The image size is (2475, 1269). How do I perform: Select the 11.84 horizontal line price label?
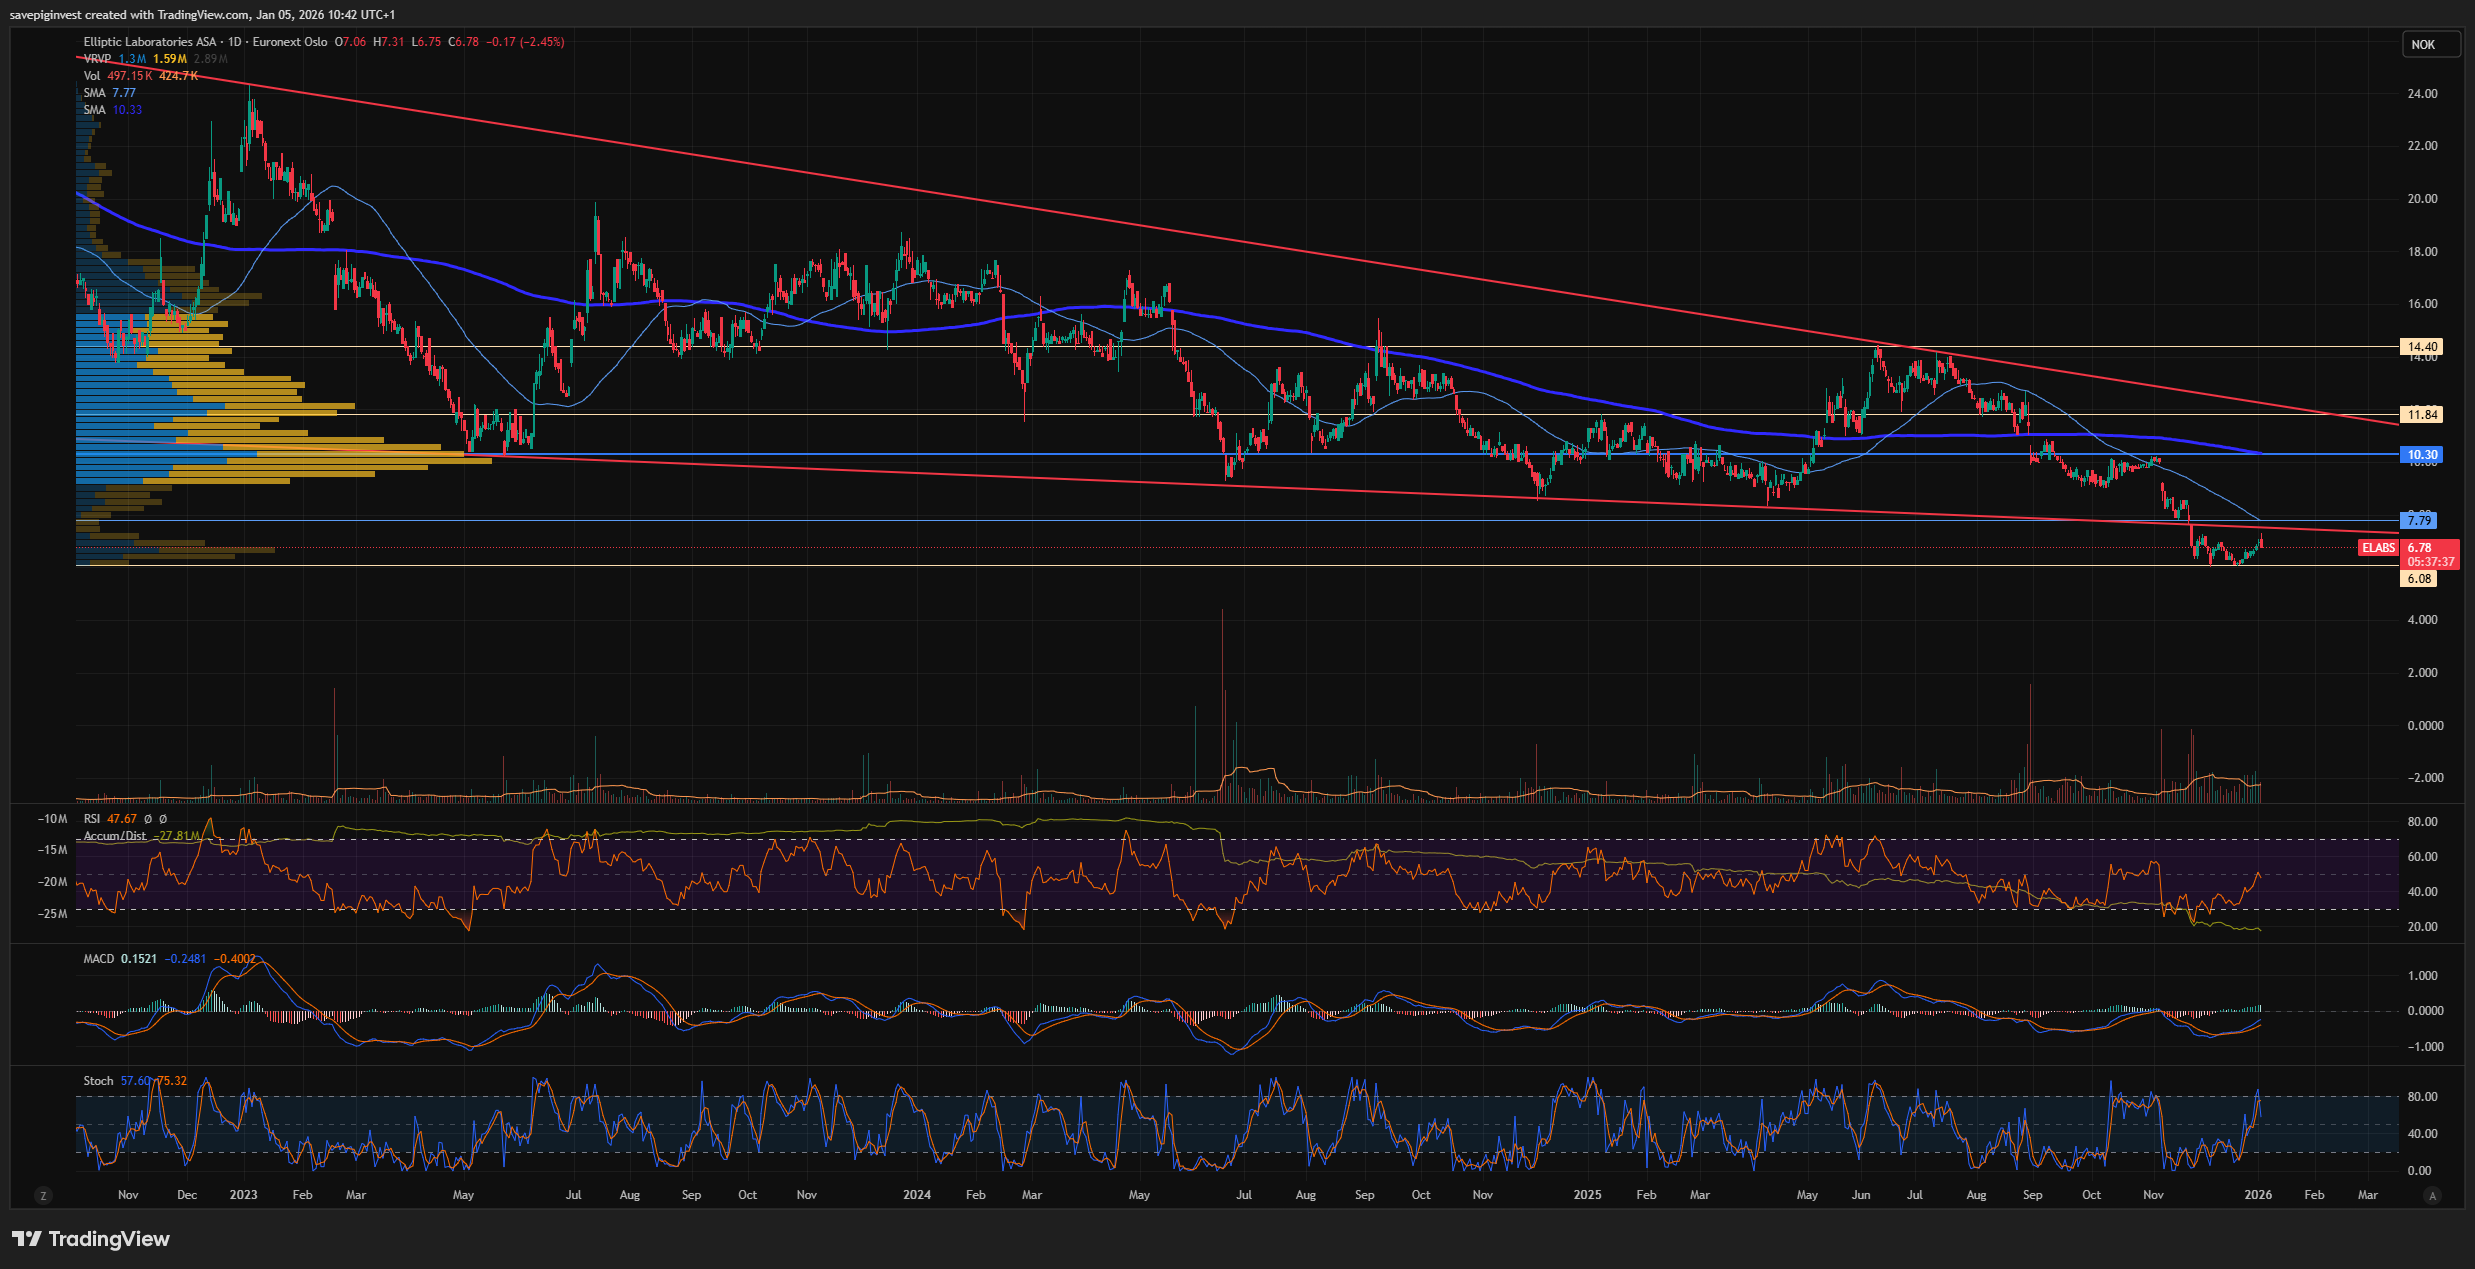2421,414
